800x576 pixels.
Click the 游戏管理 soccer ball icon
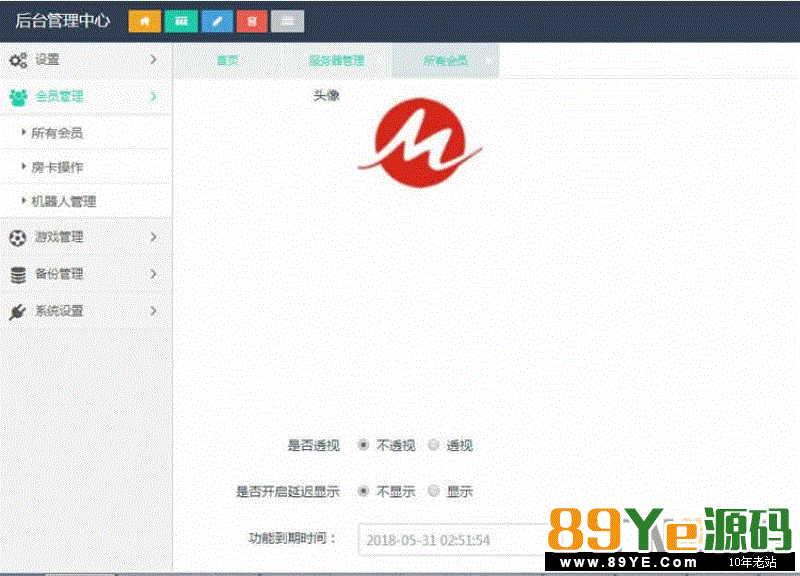(18, 237)
